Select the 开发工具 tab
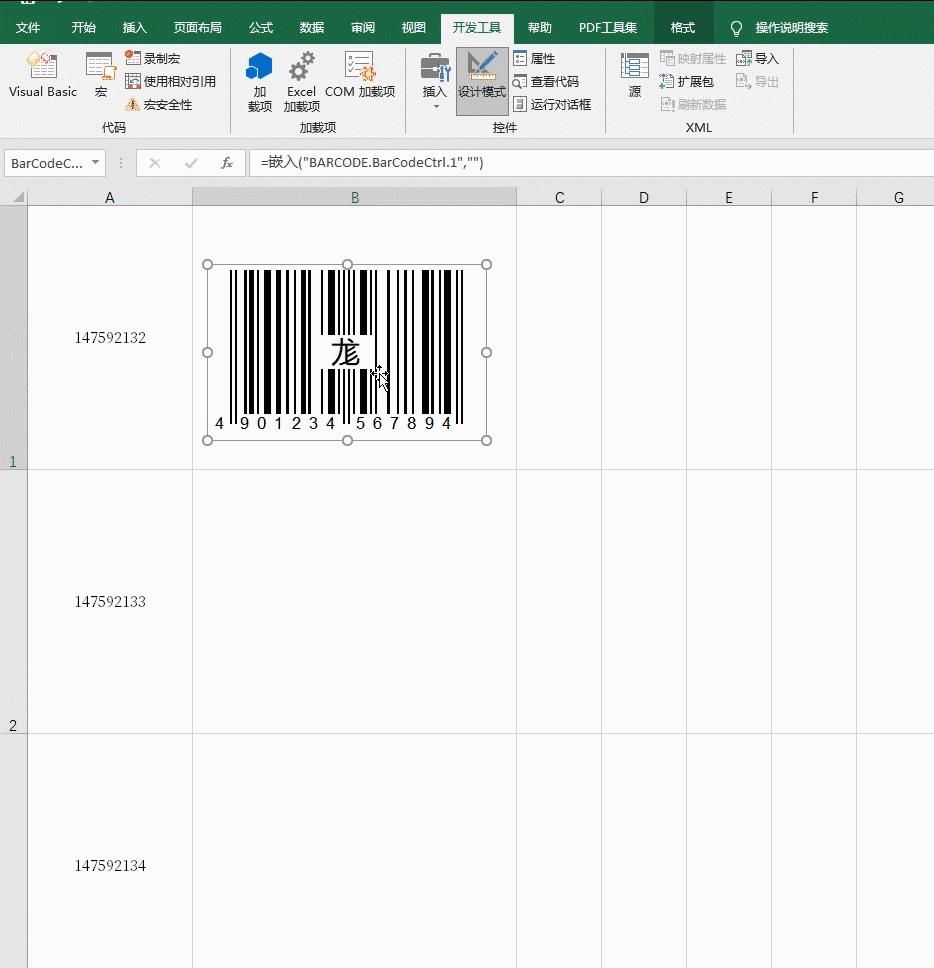The image size is (934, 968). click(x=477, y=27)
